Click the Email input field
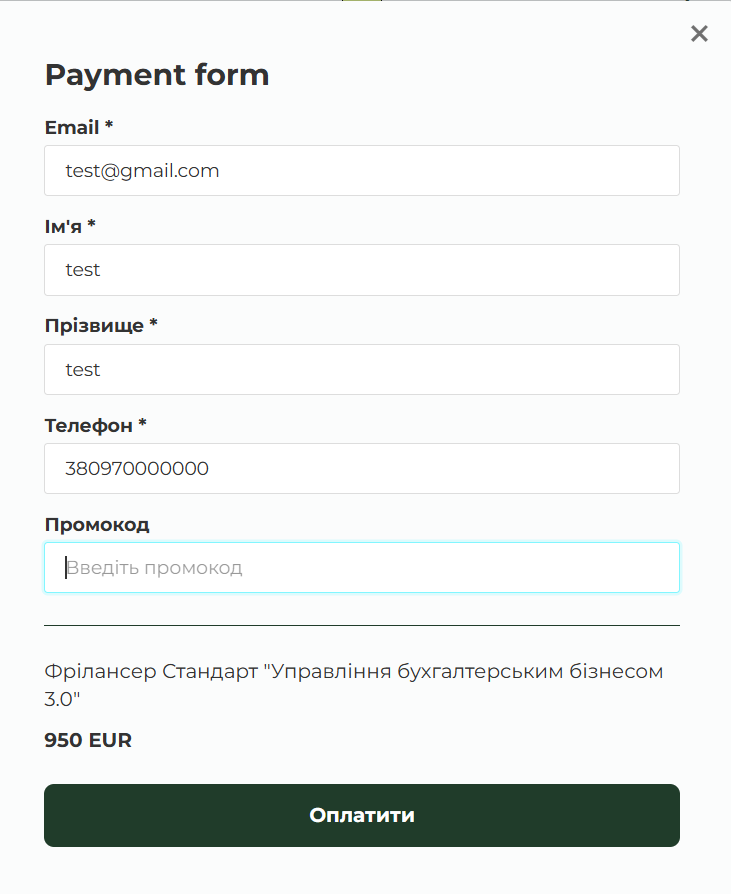731x894 pixels. pos(362,171)
